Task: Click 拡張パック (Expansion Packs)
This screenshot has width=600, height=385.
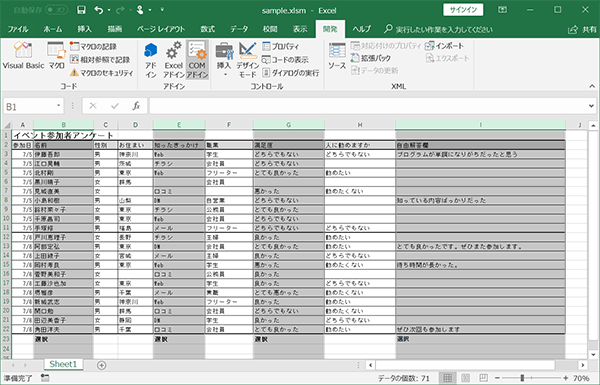Action: pyautogui.click(x=371, y=58)
